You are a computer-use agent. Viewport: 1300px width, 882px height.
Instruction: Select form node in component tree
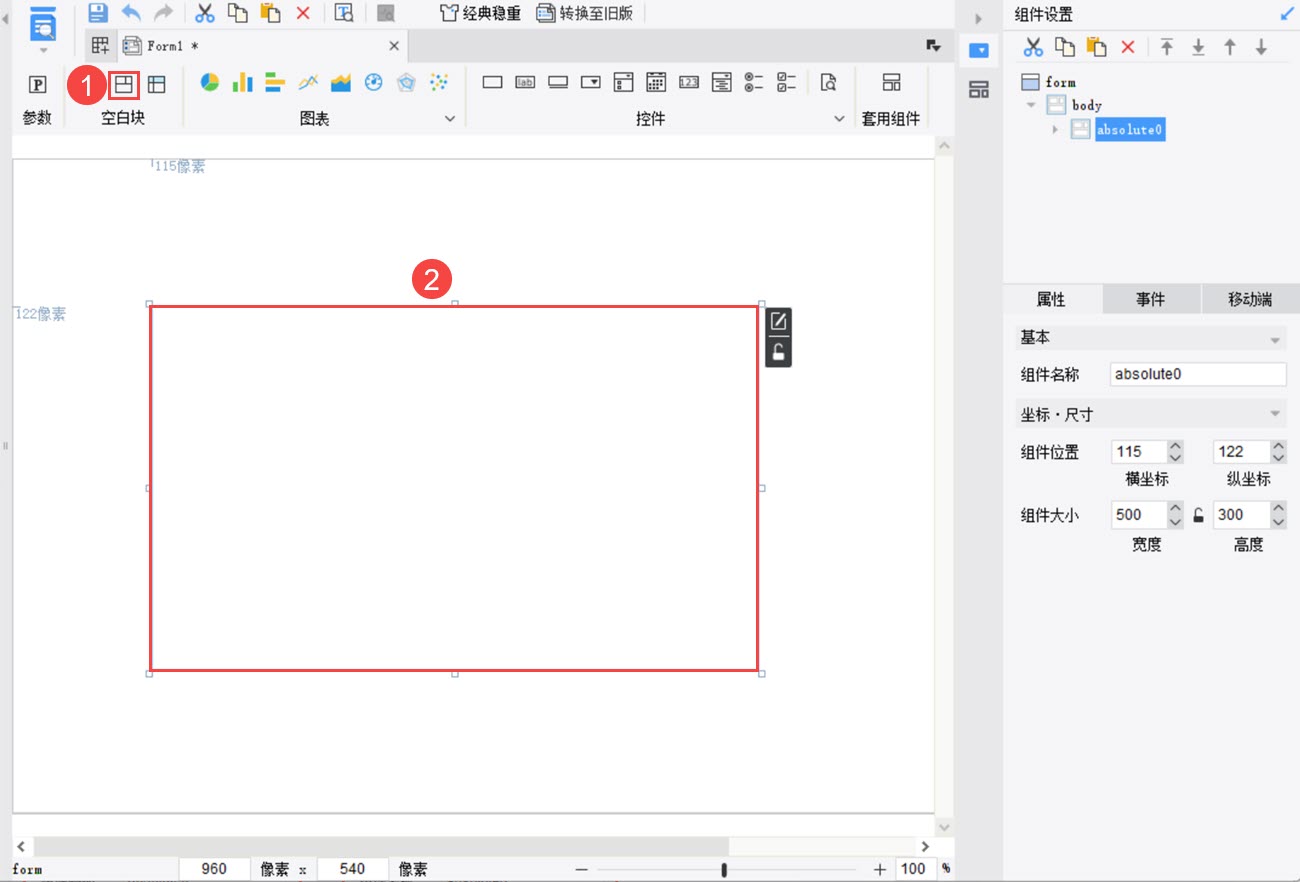pyautogui.click(x=1061, y=82)
